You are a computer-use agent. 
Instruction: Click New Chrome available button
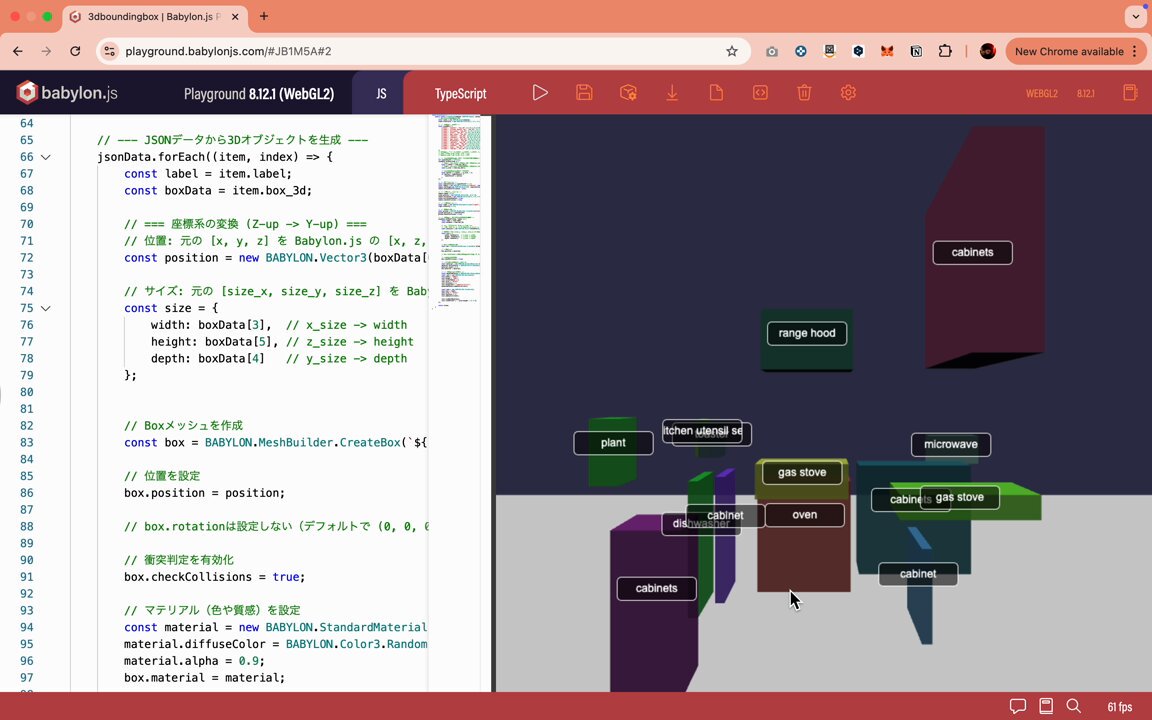pos(1076,51)
